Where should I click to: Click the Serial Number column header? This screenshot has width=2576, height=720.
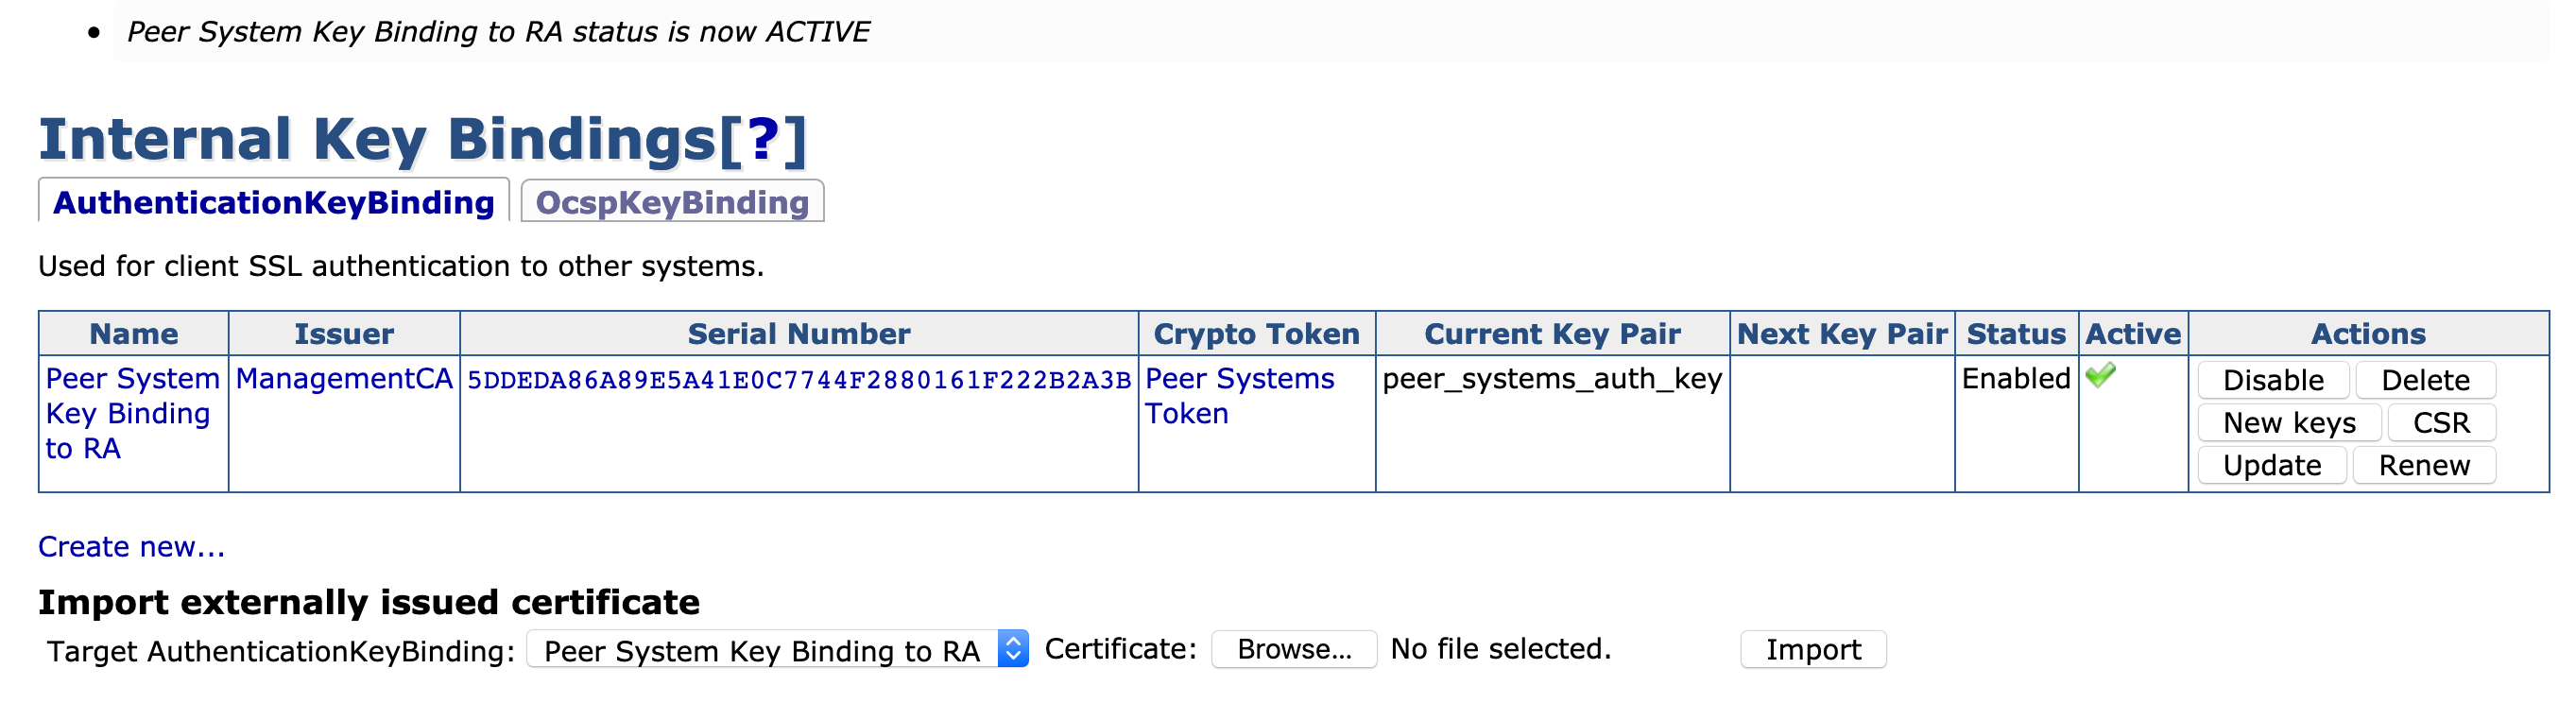click(x=798, y=334)
